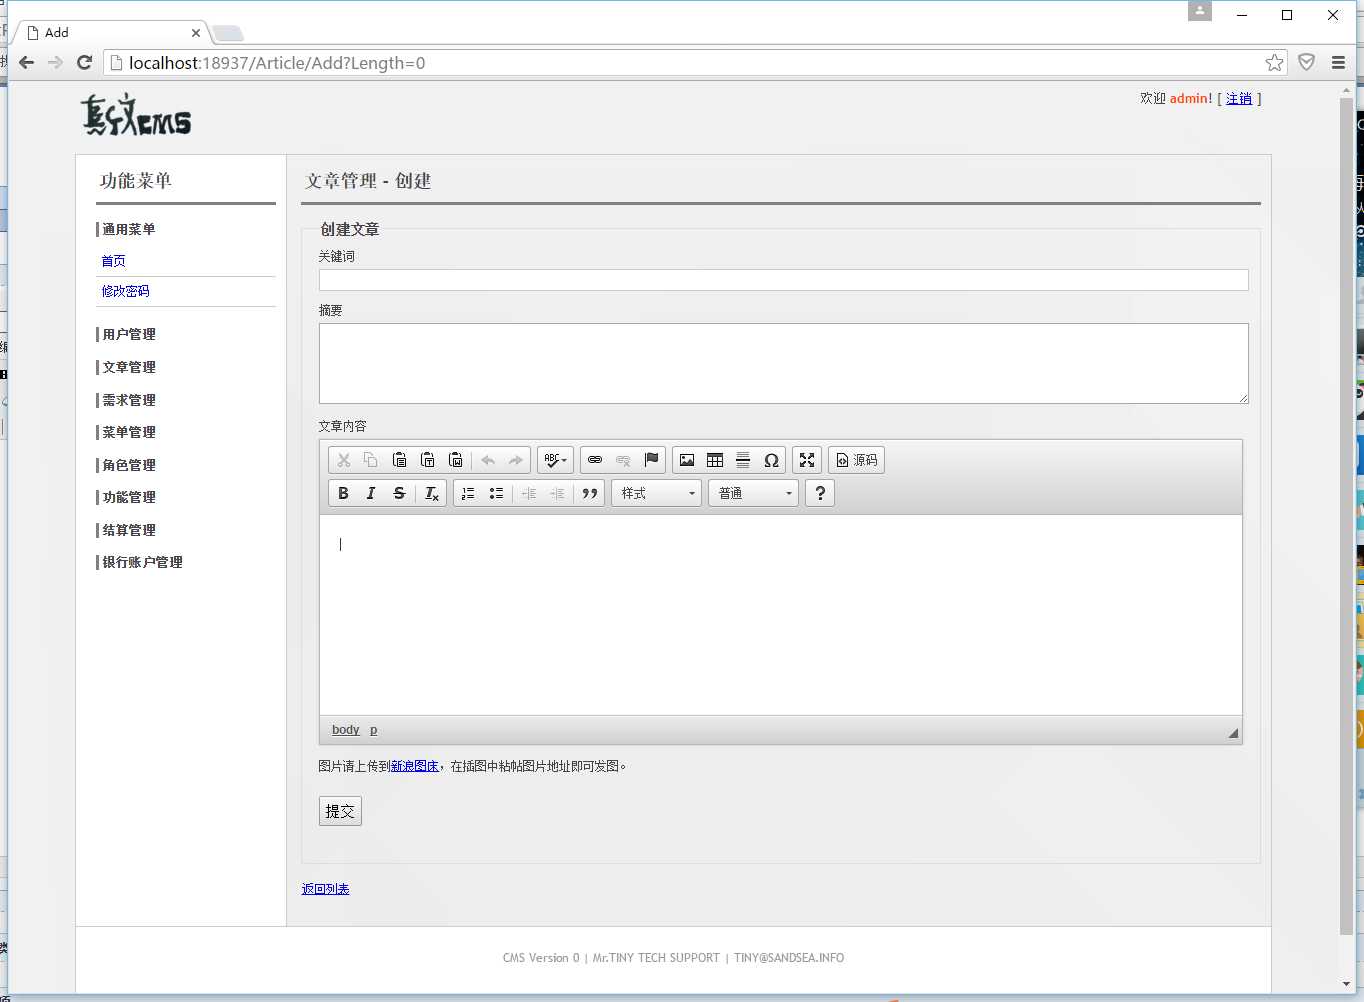Redo the edit in editor toolbar
The width and height of the screenshot is (1364, 1002).
tap(516, 460)
